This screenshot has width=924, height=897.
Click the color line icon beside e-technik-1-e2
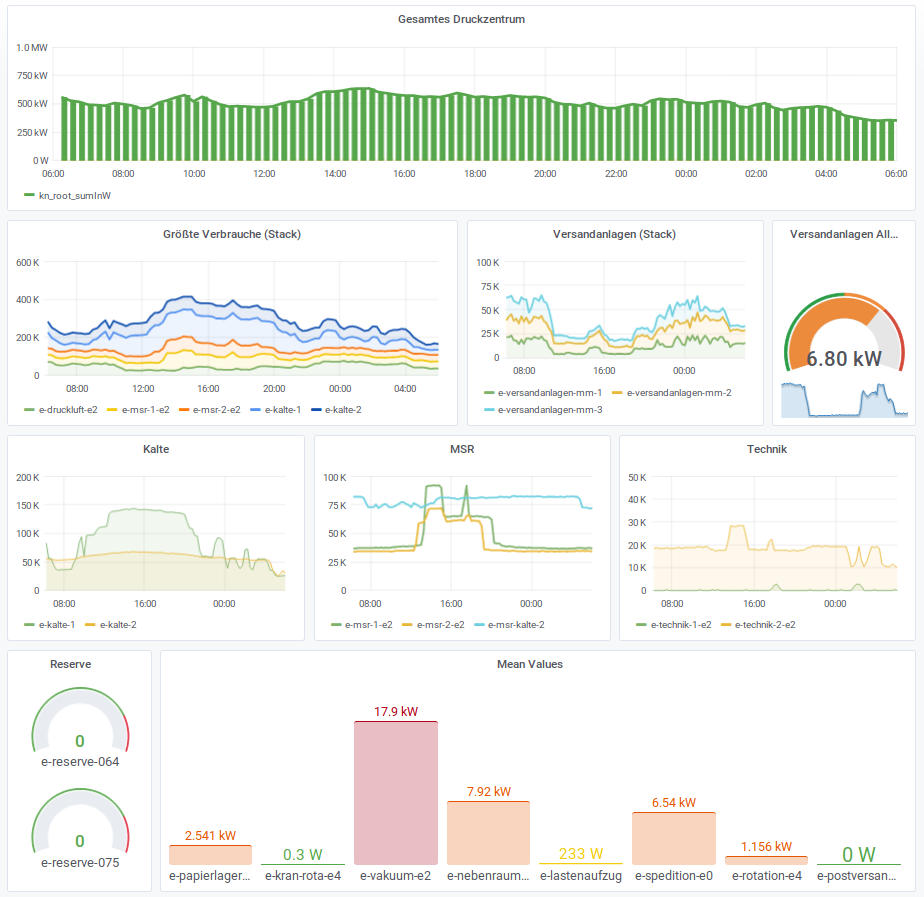point(642,625)
